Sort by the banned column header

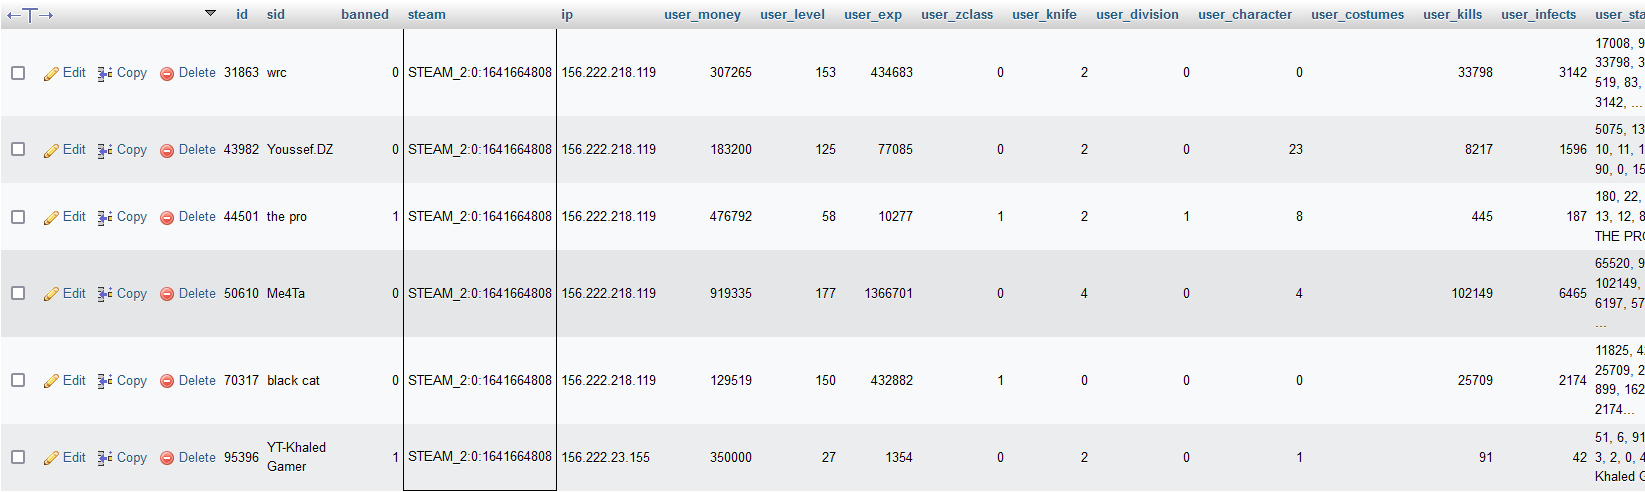[x=364, y=15]
